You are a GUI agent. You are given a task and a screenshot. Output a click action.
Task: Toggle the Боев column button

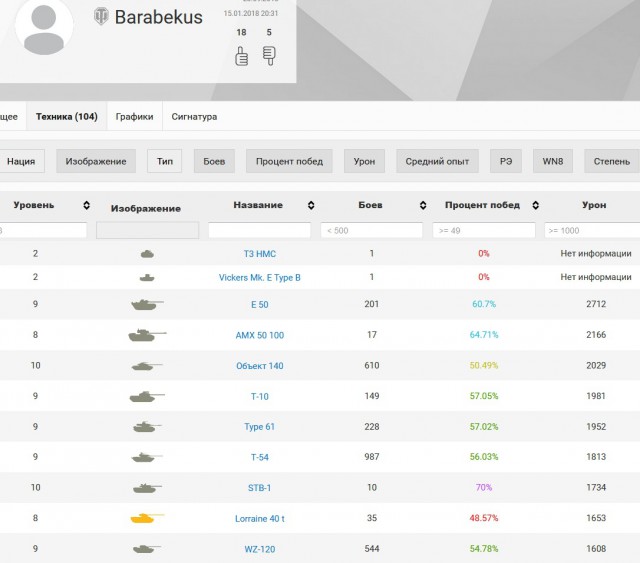click(x=214, y=161)
